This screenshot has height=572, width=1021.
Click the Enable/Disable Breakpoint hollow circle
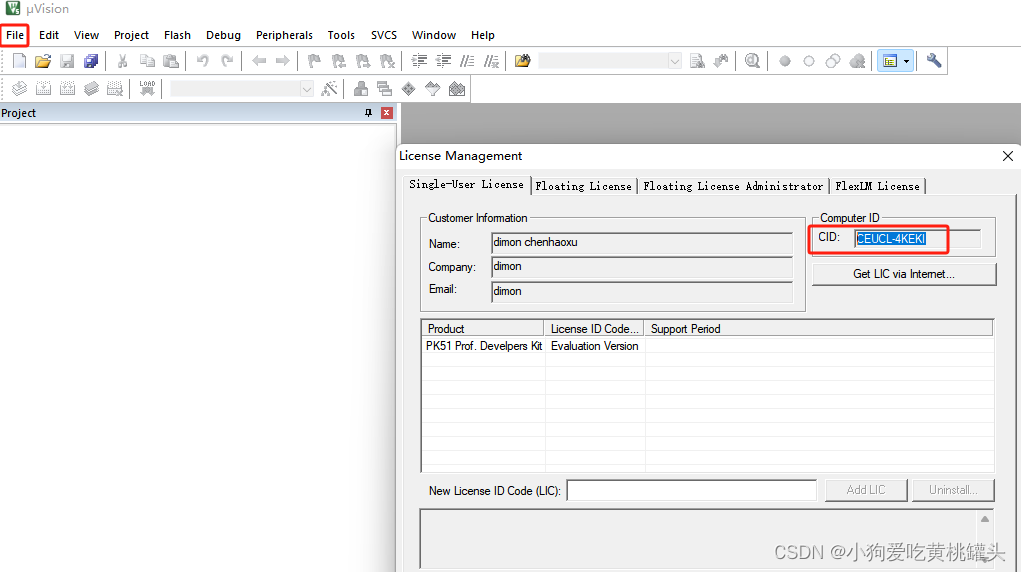pos(809,61)
